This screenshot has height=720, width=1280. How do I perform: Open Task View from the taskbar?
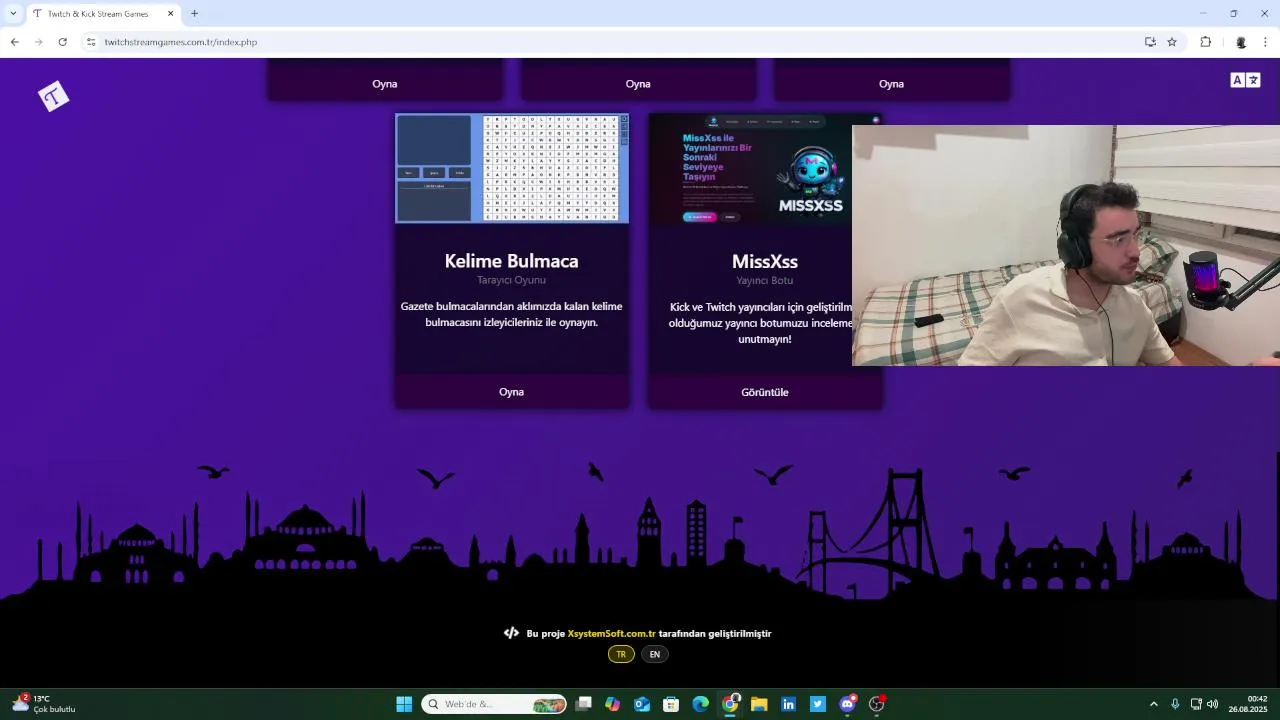[584, 704]
